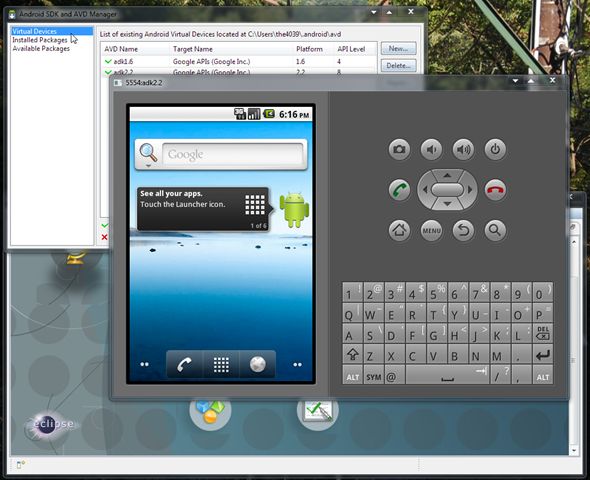Click the dropdown arrow in AVD Manager title bar
Screen dimensions: 590x480
(x=374, y=12)
